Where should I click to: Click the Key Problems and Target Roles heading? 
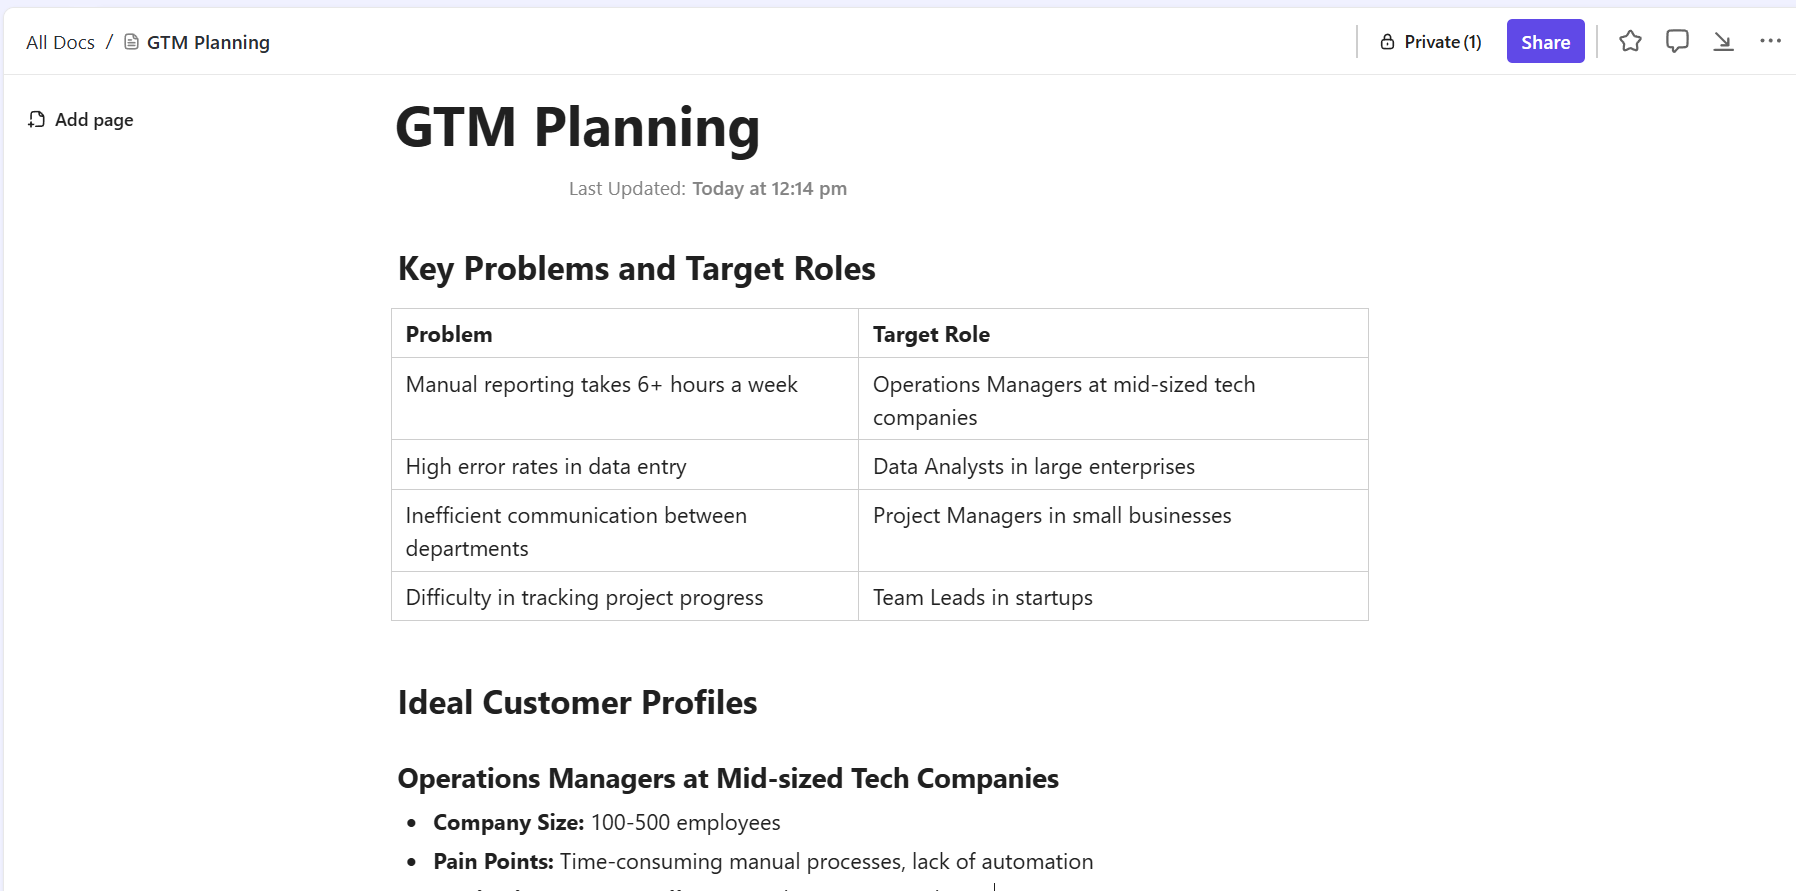(637, 268)
